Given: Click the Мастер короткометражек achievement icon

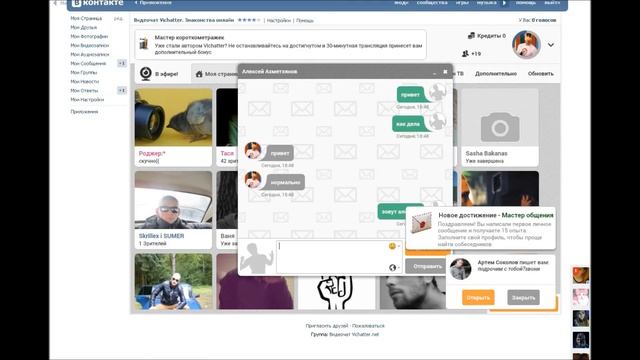Looking at the screenshot, I should (144, 43).
